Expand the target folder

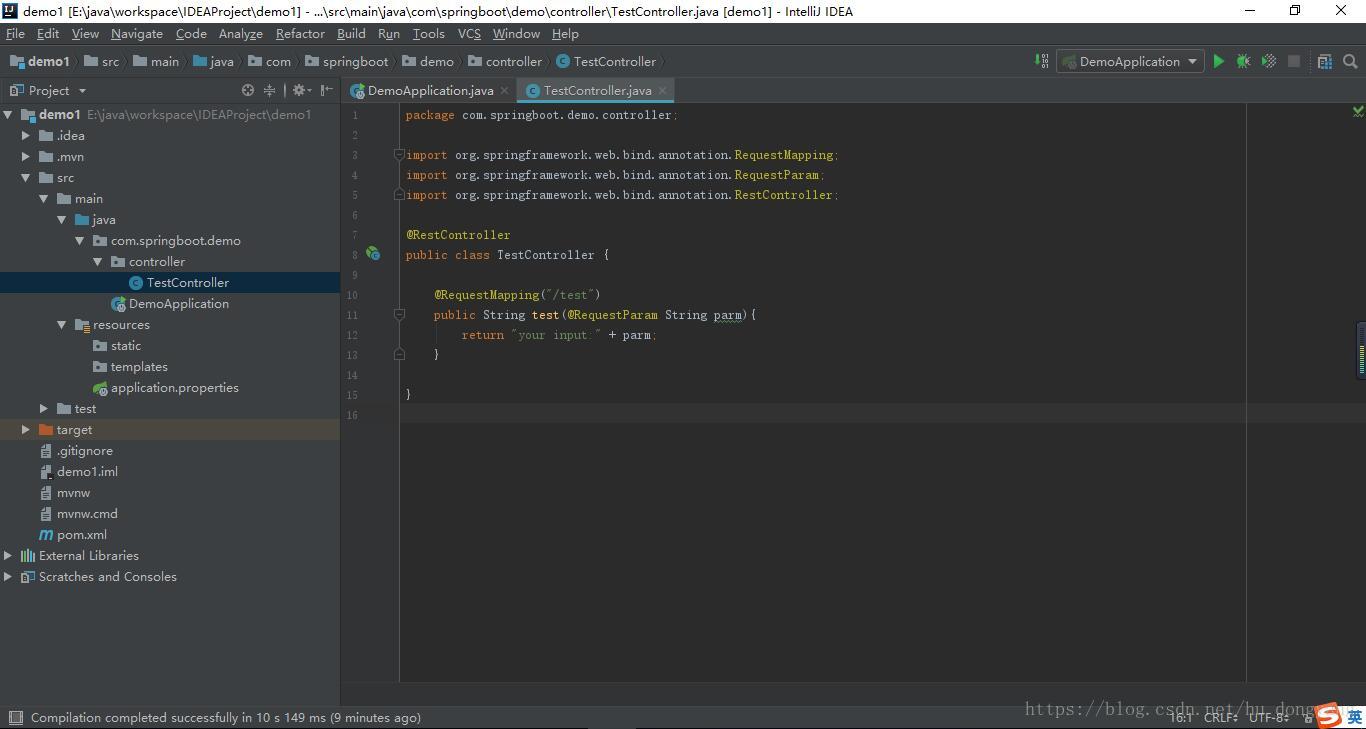(x=26, y=429)
